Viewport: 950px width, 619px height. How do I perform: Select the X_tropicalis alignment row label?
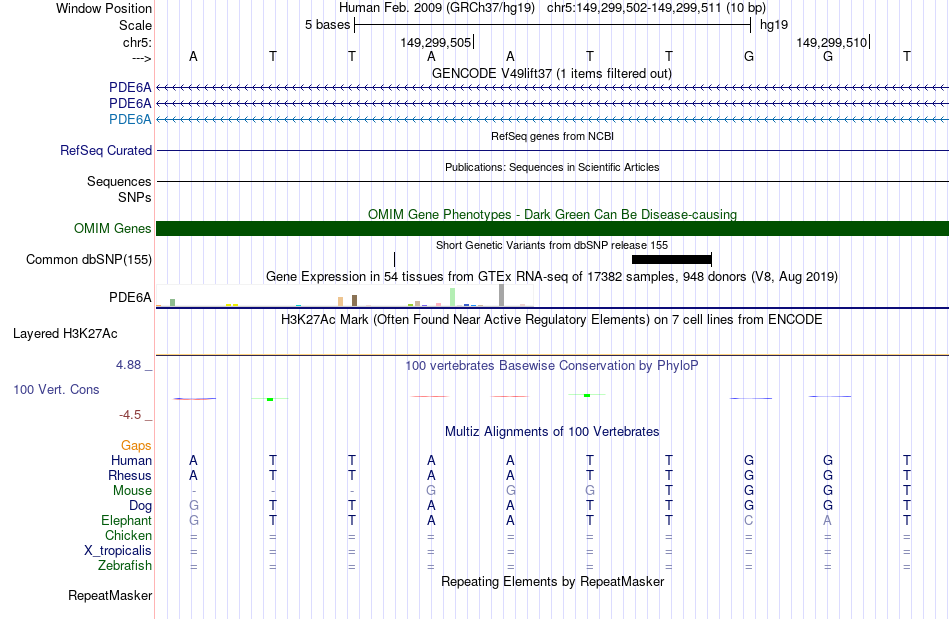tap(118, 551)
